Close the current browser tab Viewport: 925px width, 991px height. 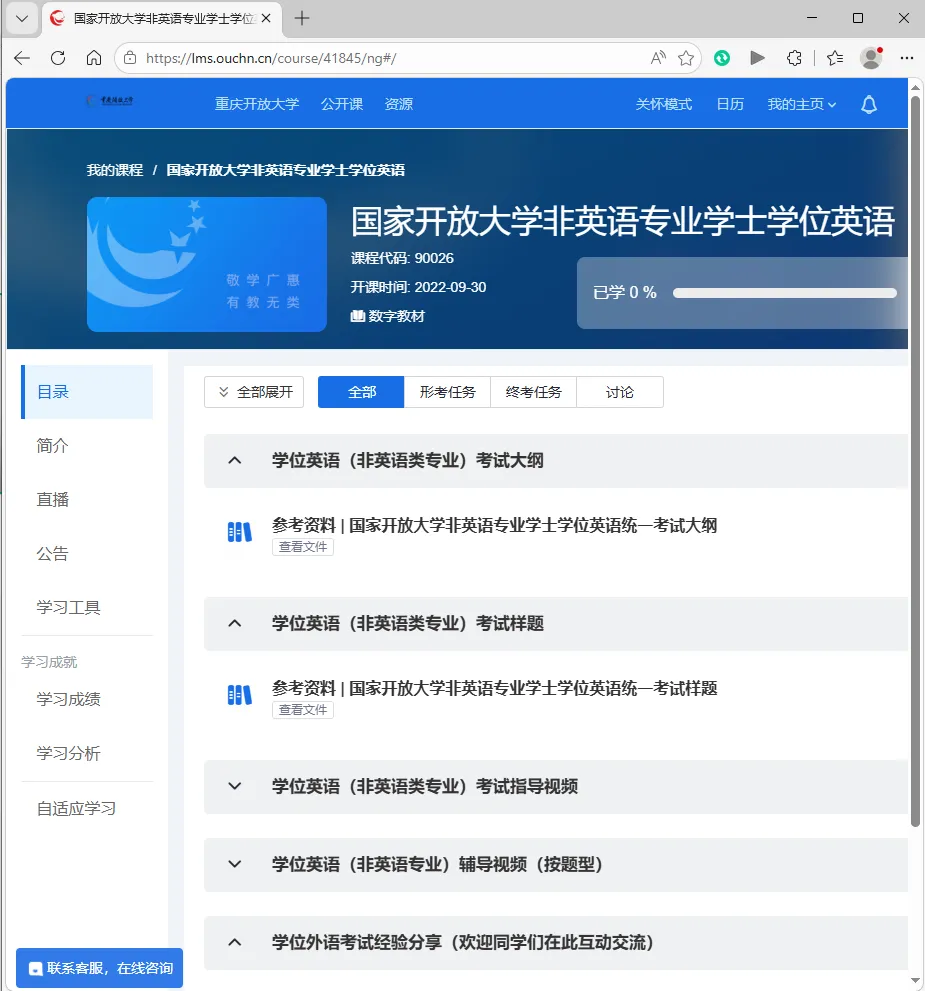click(266, 18)
